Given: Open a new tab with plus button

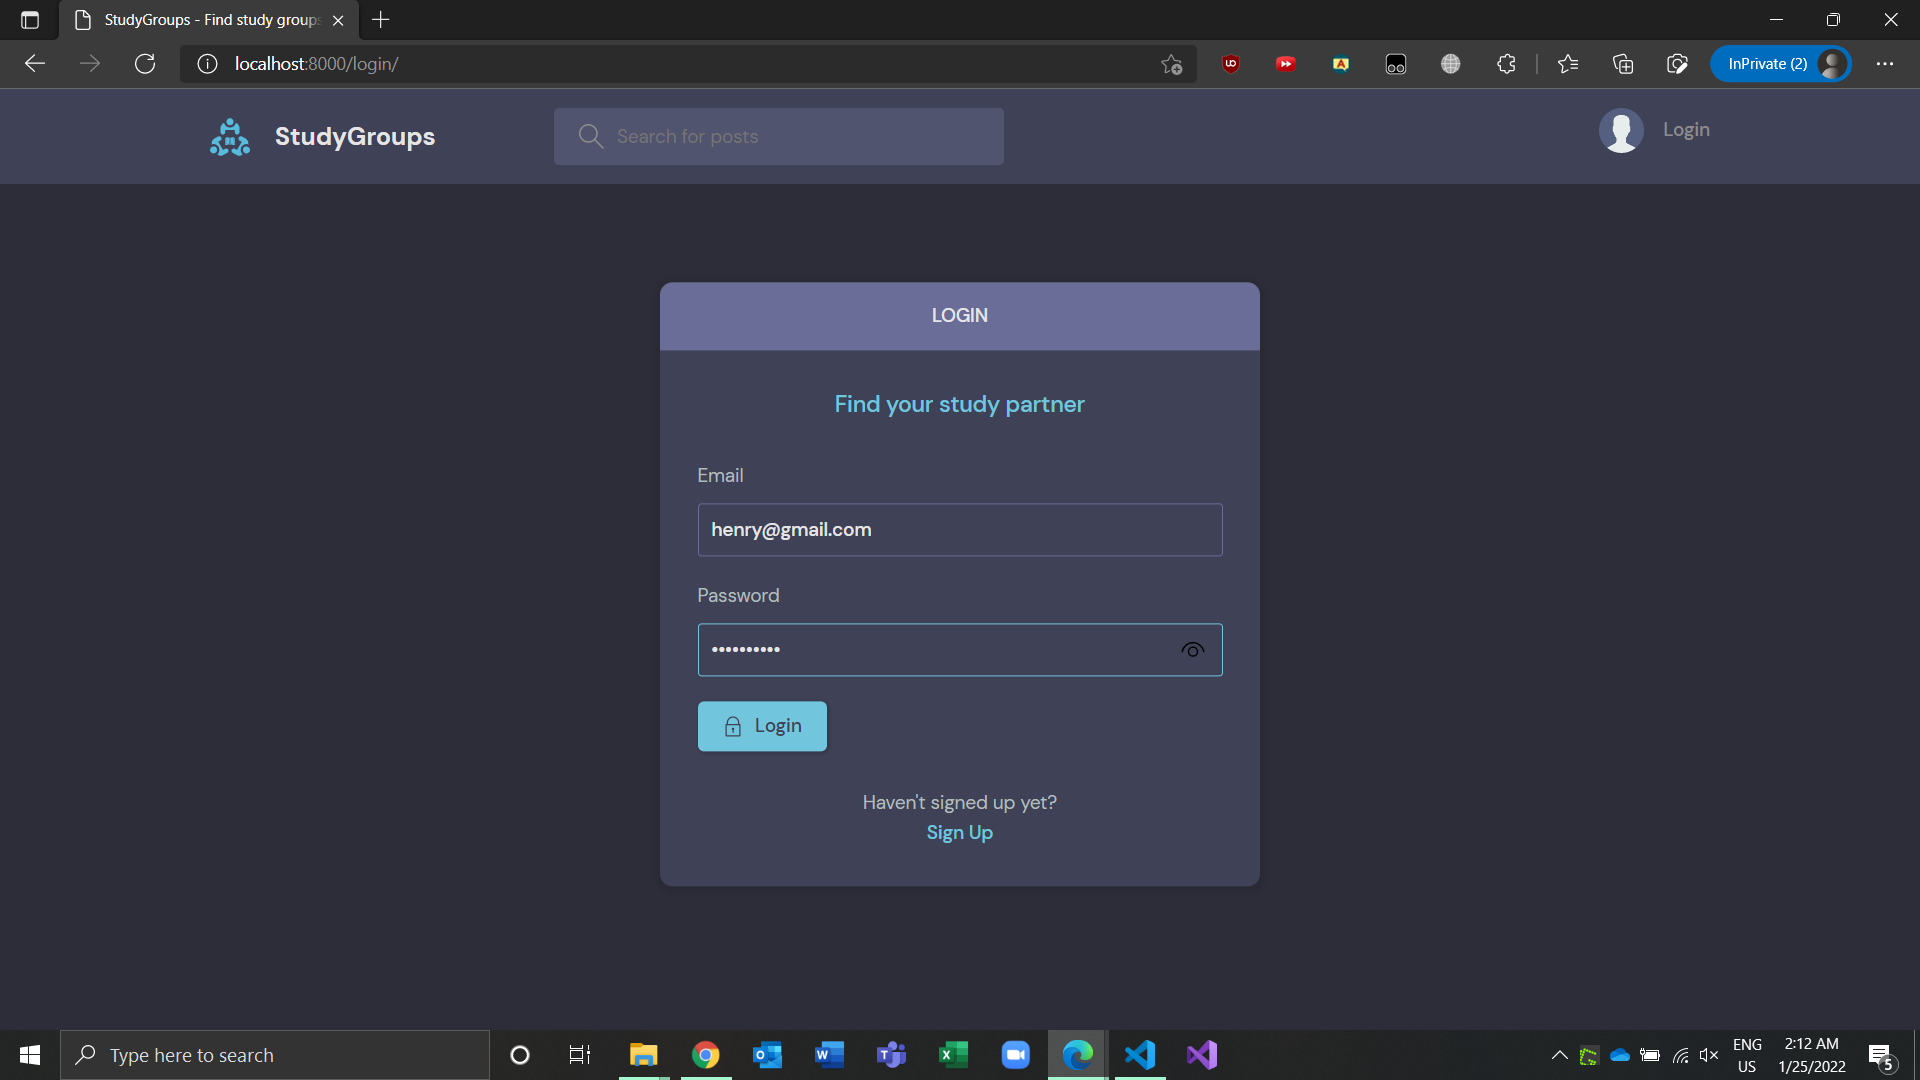Looking at the screenshot, I should [x=381, y=20].
